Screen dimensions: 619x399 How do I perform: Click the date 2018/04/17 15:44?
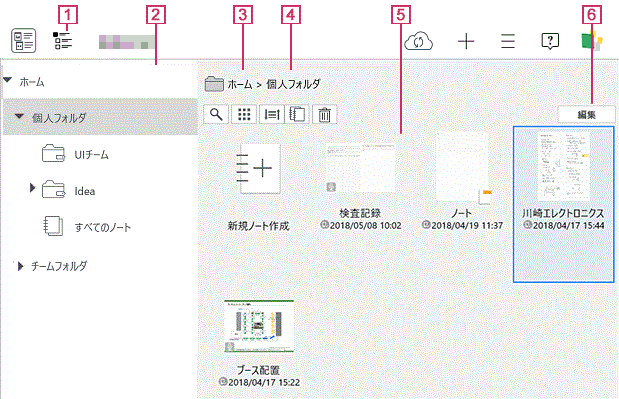[x=569, y=225]
